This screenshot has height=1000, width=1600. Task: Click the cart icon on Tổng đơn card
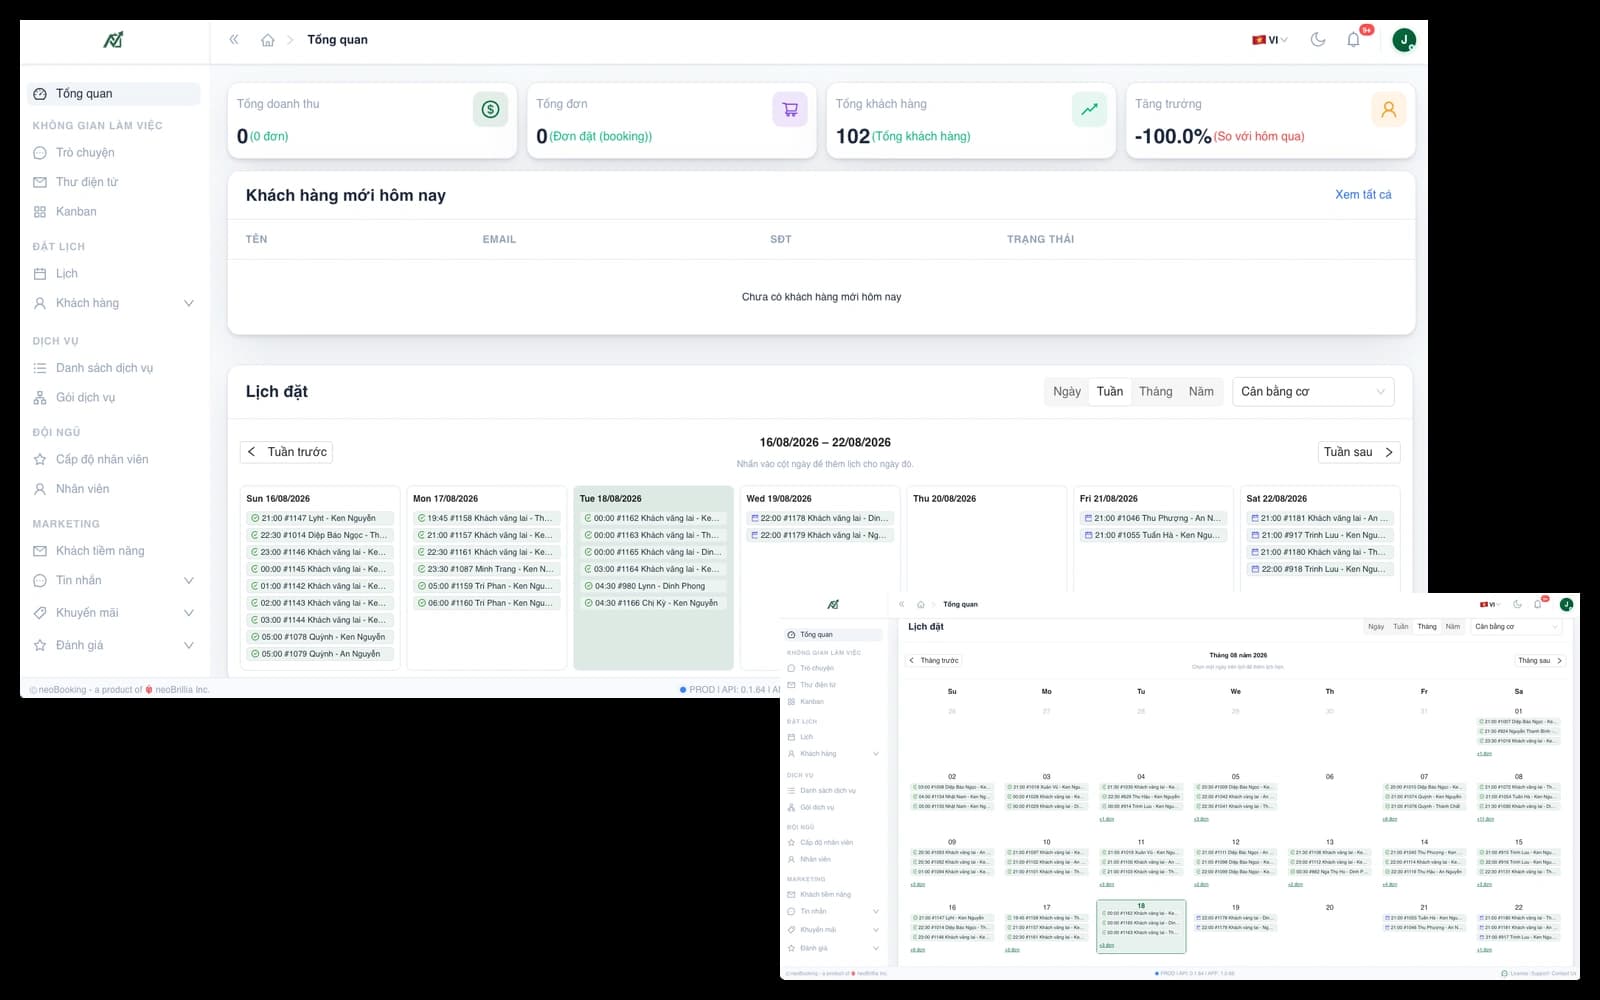point(790,109)
